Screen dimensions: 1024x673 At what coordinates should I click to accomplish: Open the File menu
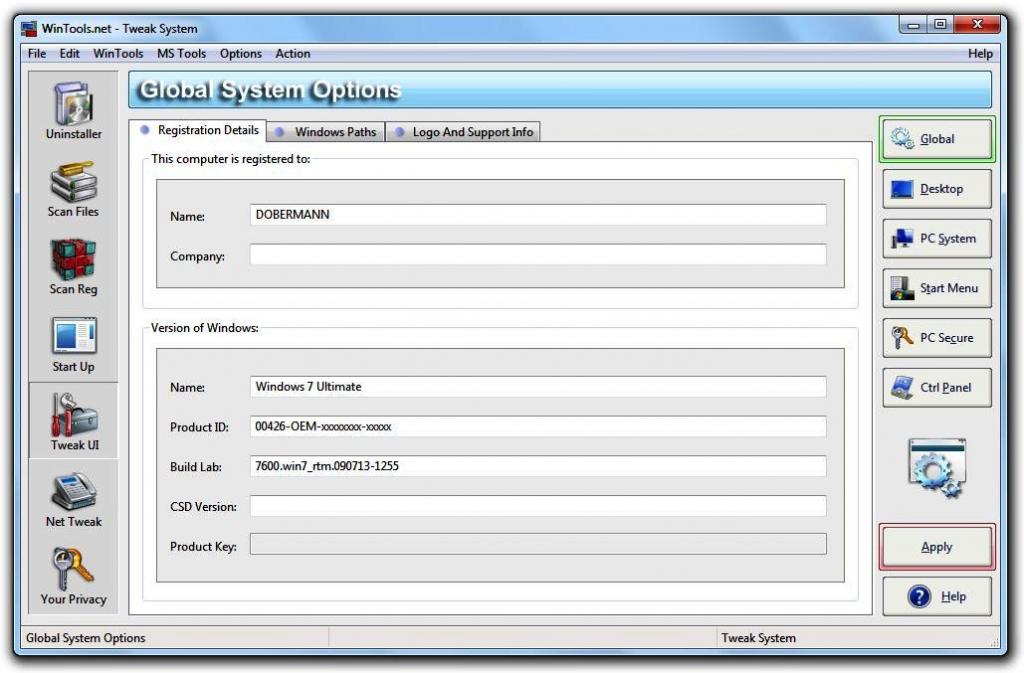point(37,54)
